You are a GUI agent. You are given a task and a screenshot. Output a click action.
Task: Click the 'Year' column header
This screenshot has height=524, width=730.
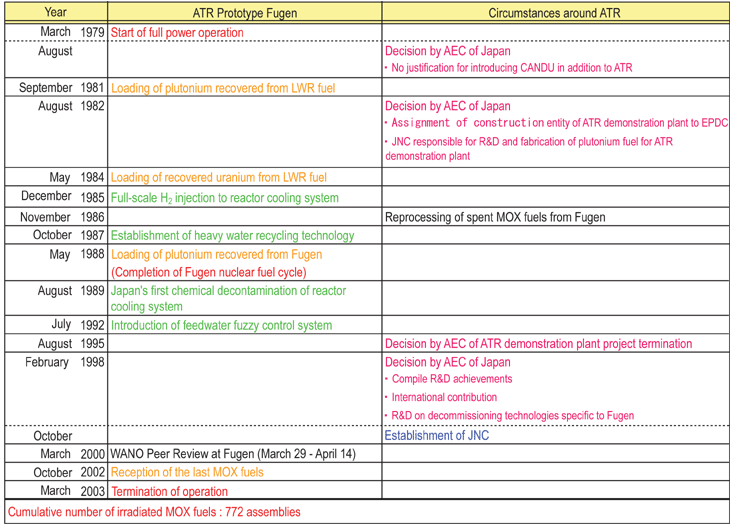click(55, 12)
